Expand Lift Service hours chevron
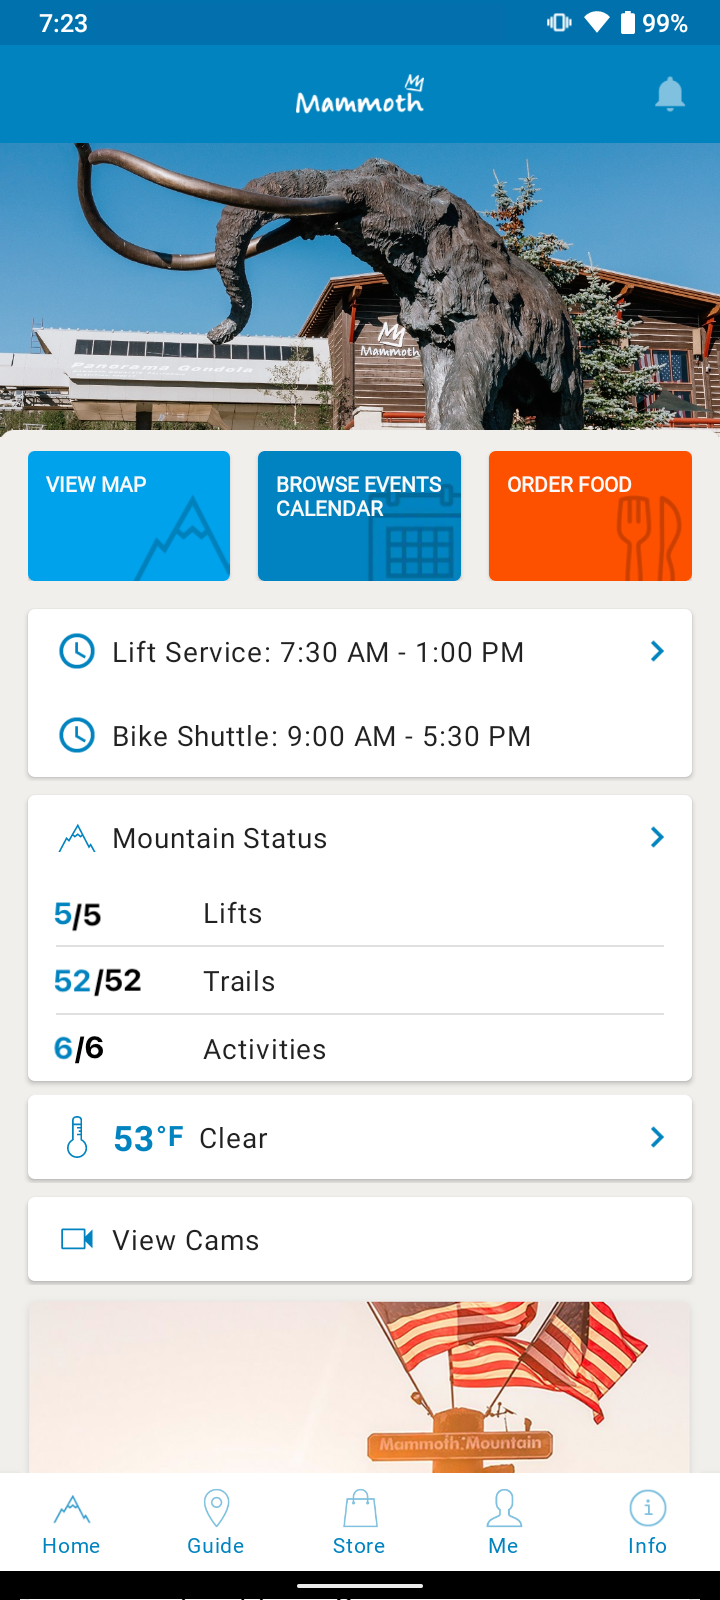Screen dimensions: 720x1600 (x=657, y=652)
